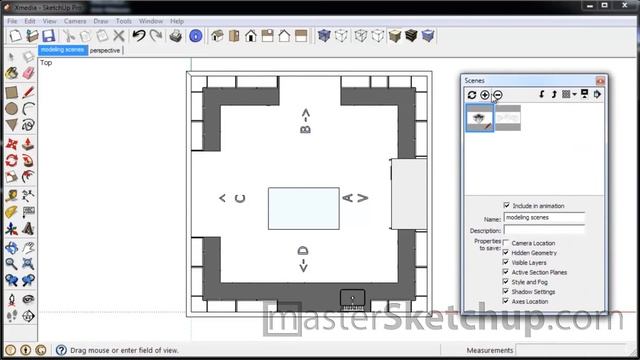Choose the Eraser tool
The width and height of the screenshot is (640, 360).
[x=28, y=73]
